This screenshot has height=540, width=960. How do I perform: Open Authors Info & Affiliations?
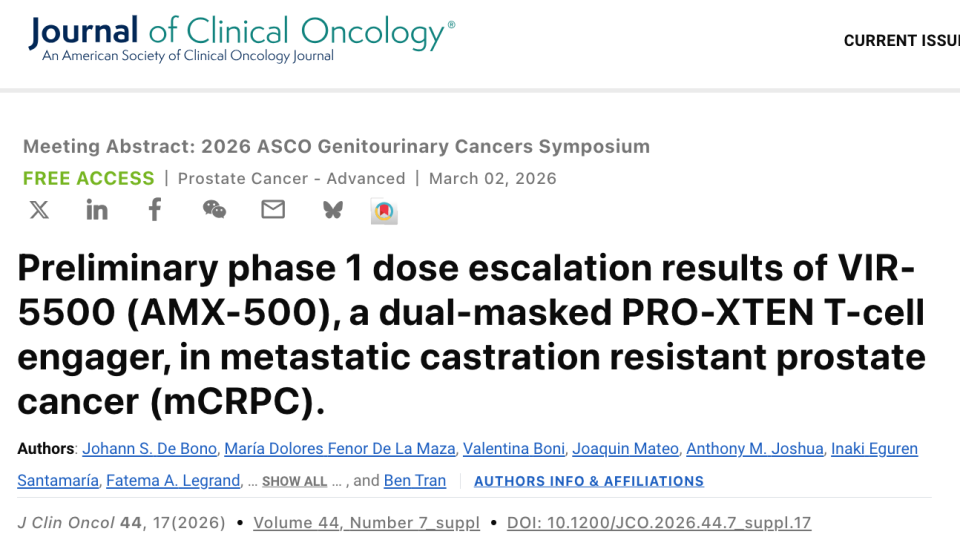coord(588,481)
